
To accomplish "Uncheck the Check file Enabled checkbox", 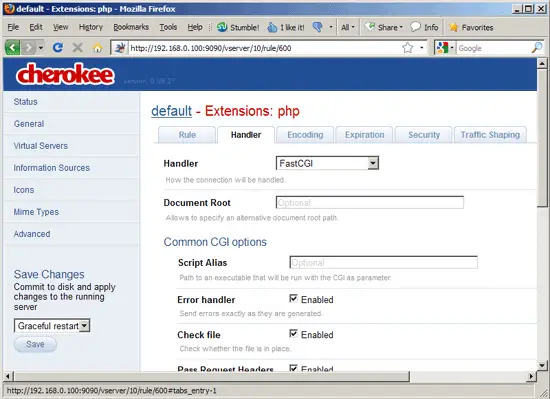I will pos(293,333).
